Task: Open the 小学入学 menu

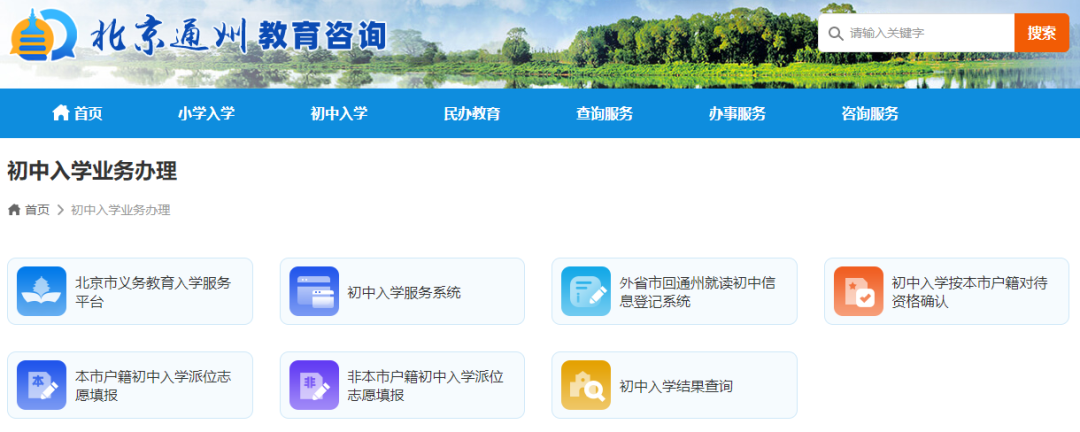Action: pos(206,114)
